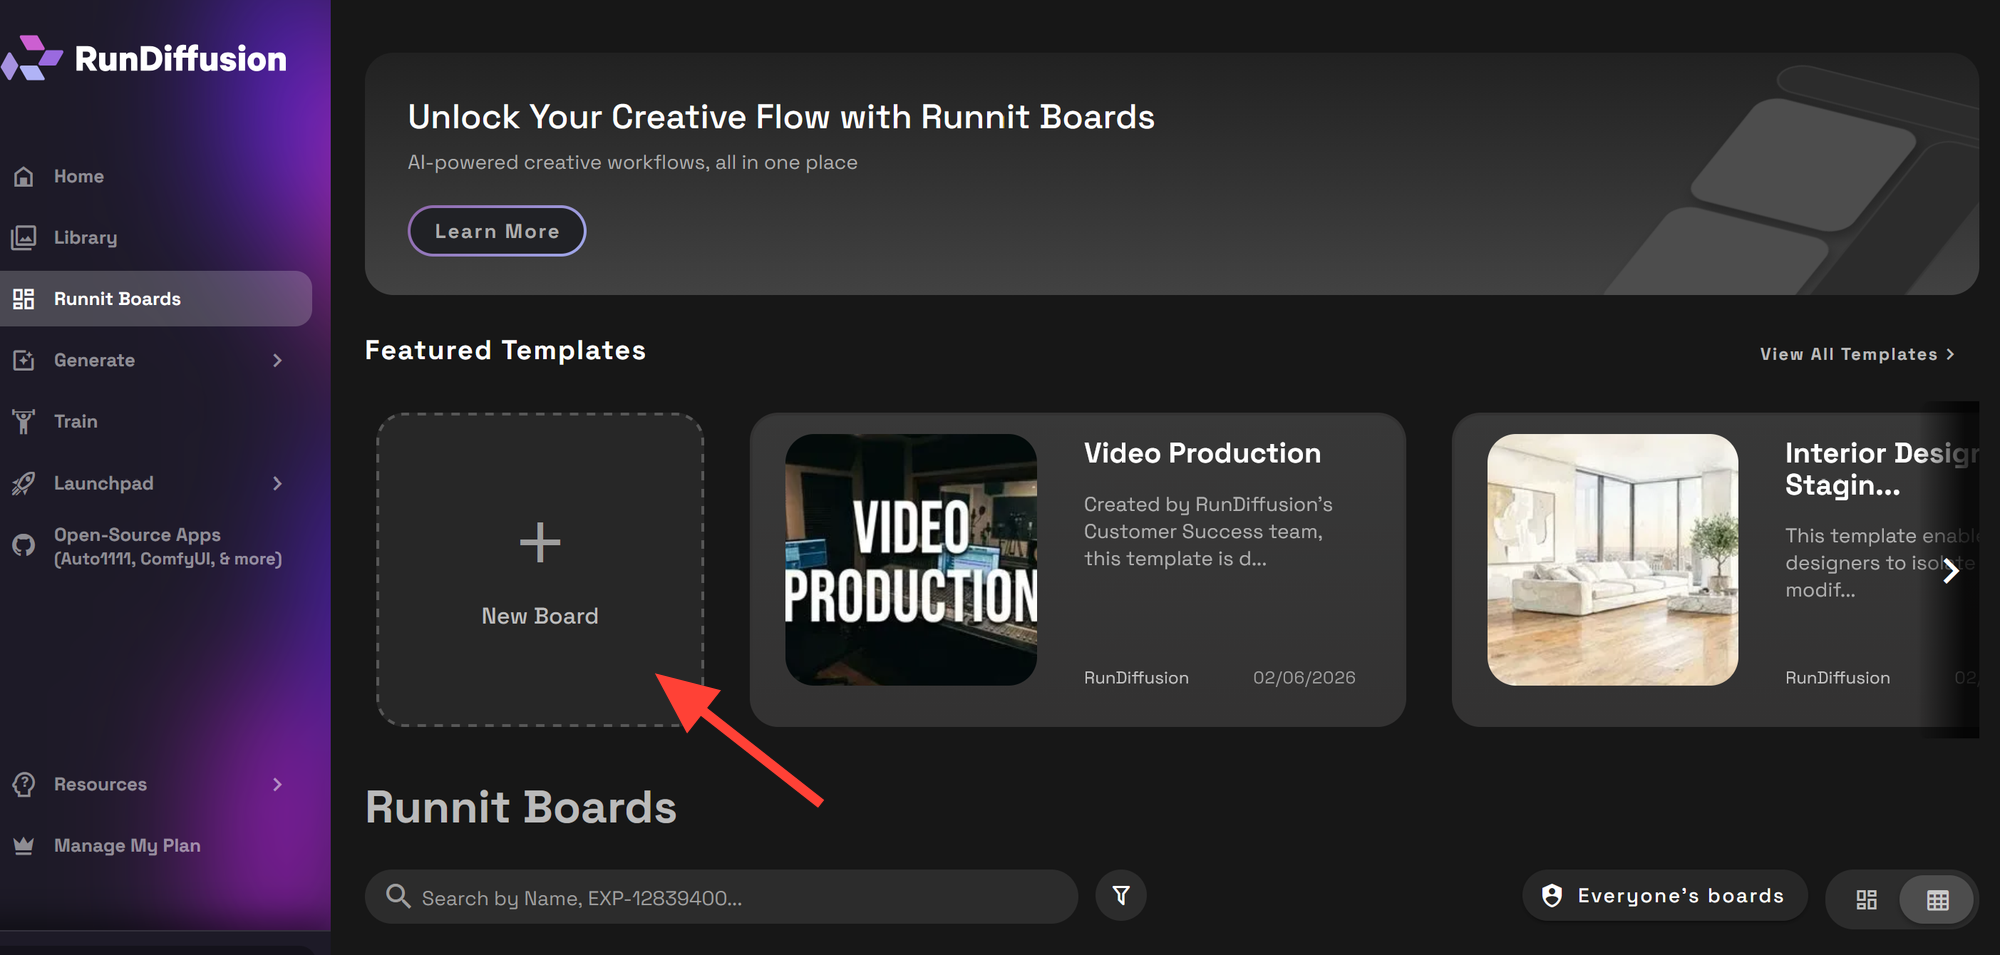Click the Home house icon
The image size is (2000, 955).
coord(24,177)
